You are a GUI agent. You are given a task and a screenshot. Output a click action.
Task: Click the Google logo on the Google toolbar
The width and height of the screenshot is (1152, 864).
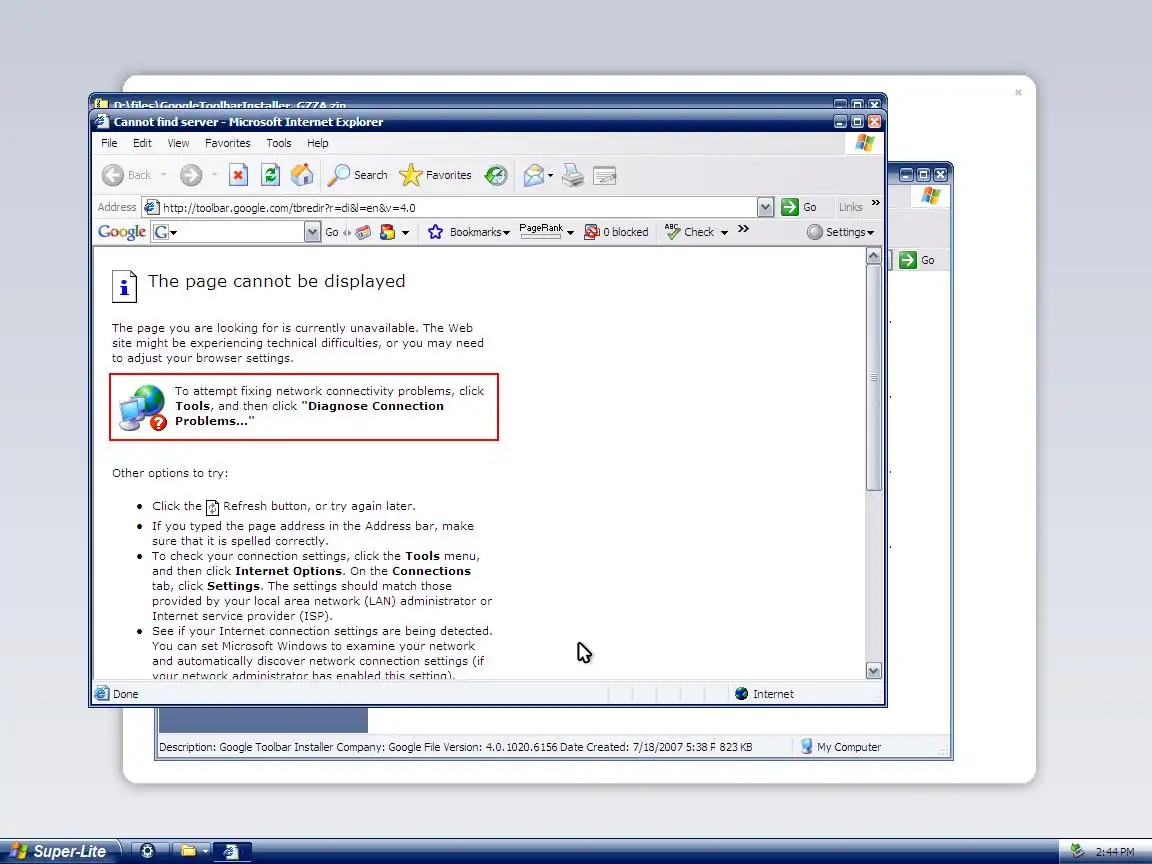[122, 232]
